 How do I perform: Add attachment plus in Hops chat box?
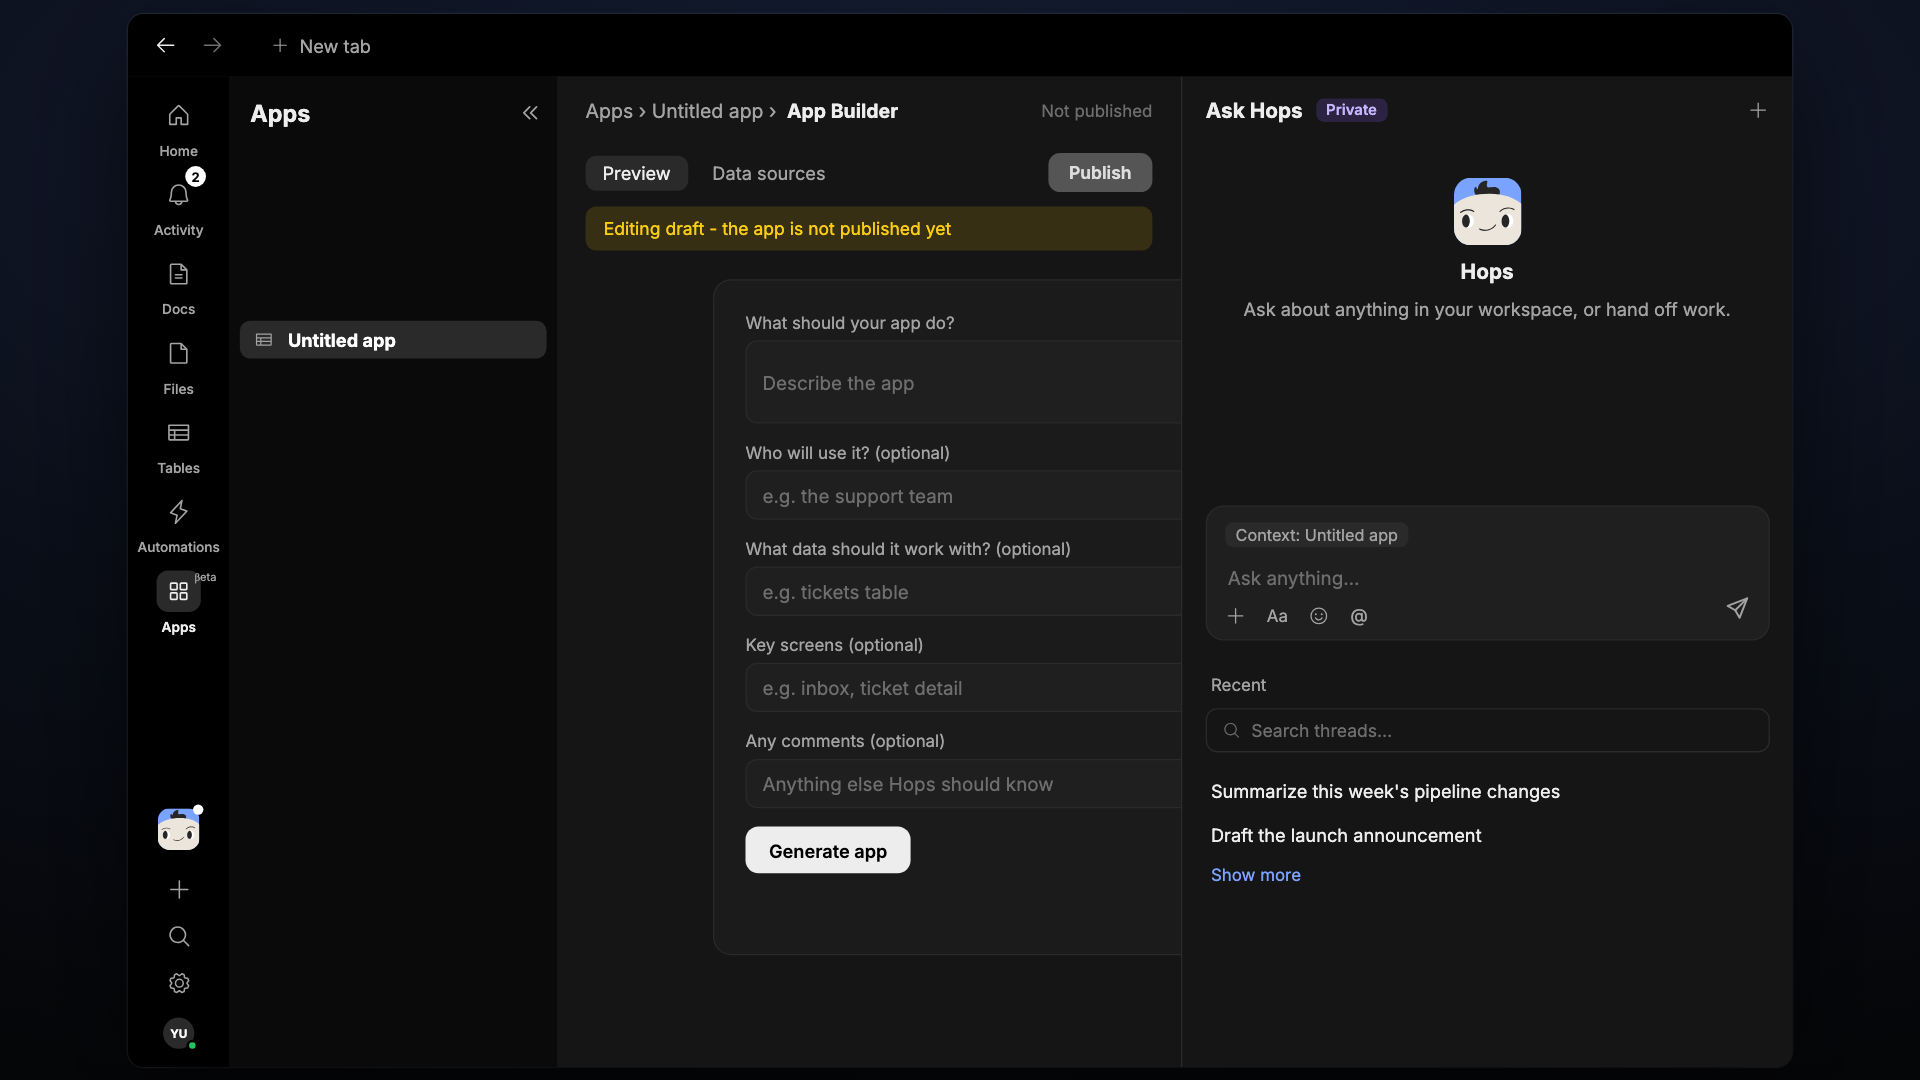pos(1236,616)
